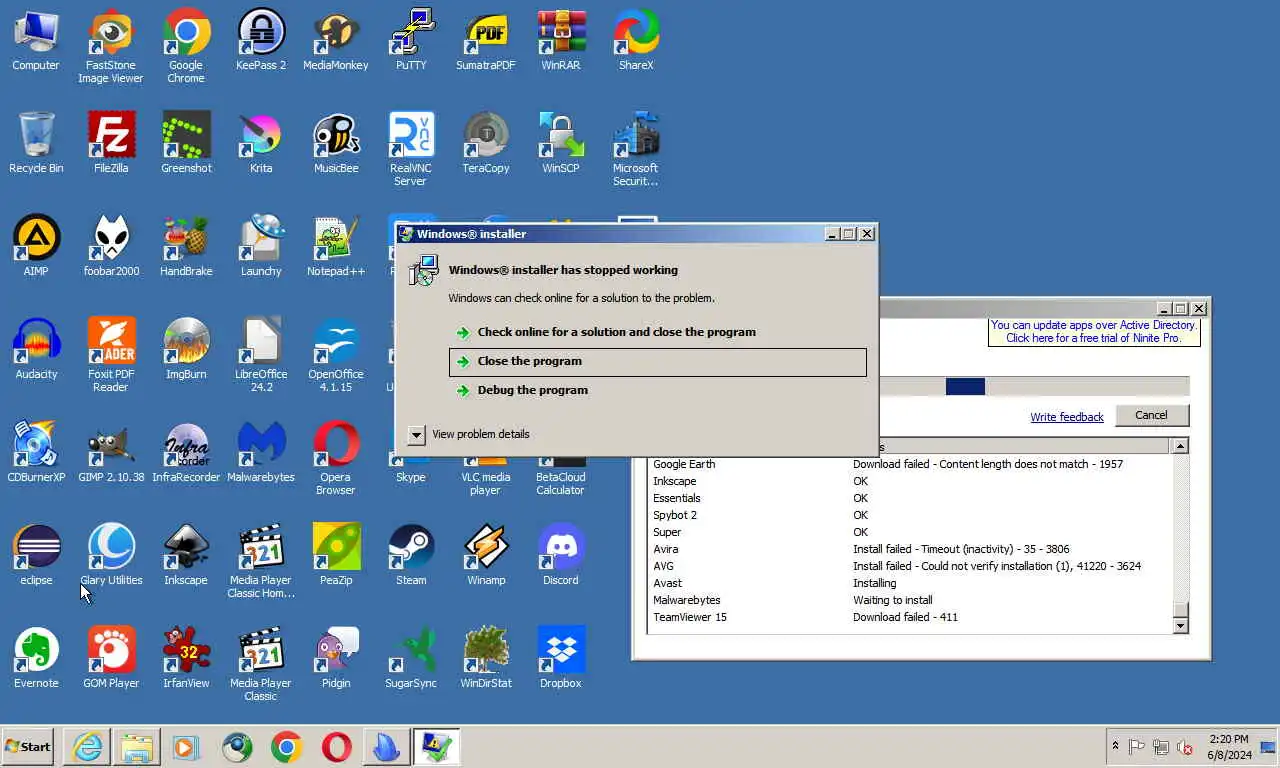Open the HandBrake desktop shortcut
Image resolution: width=1280 pixels, height=768 pixels.
click(x=186, y=246)
